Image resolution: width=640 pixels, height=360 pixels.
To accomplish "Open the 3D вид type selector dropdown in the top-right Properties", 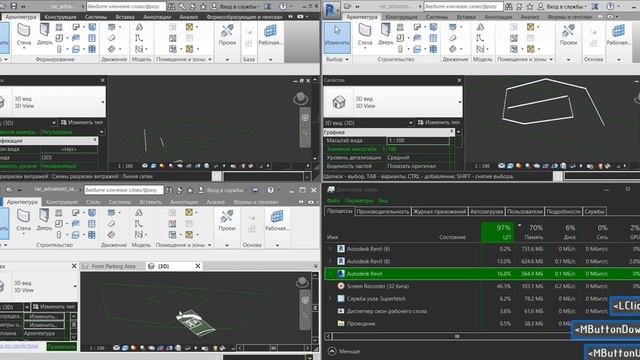I will 460,102.
